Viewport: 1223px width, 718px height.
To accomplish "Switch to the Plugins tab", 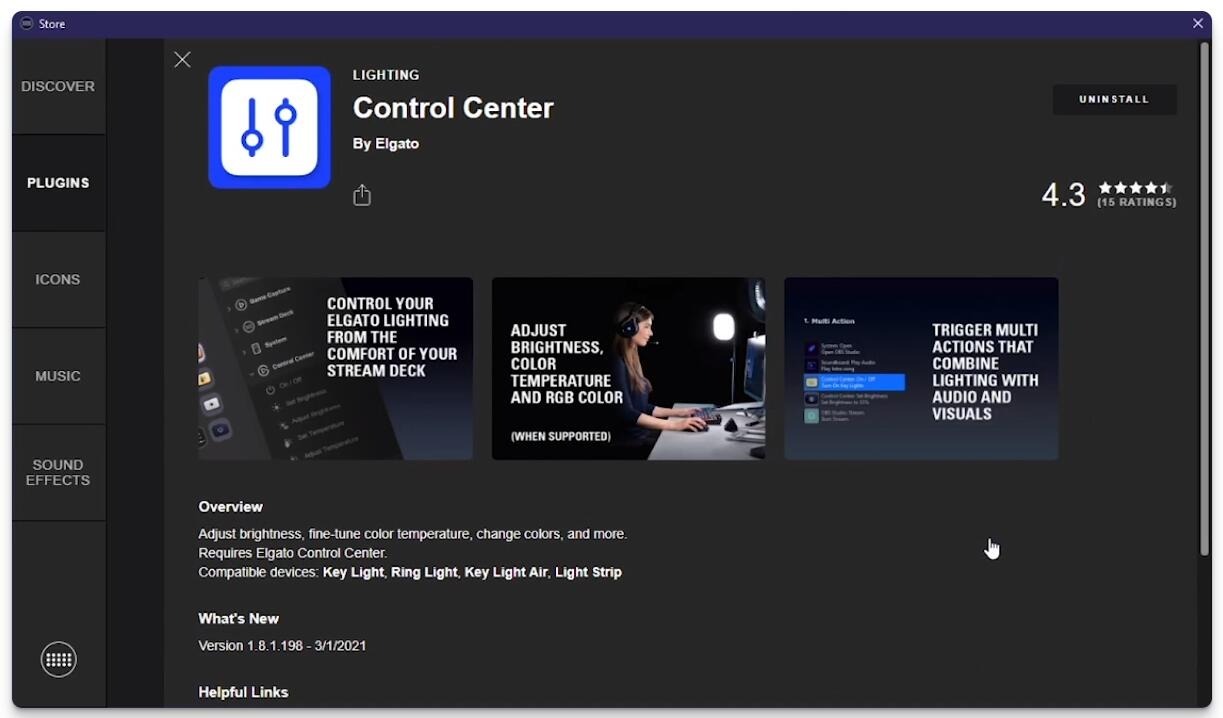I will click(58, 183).
